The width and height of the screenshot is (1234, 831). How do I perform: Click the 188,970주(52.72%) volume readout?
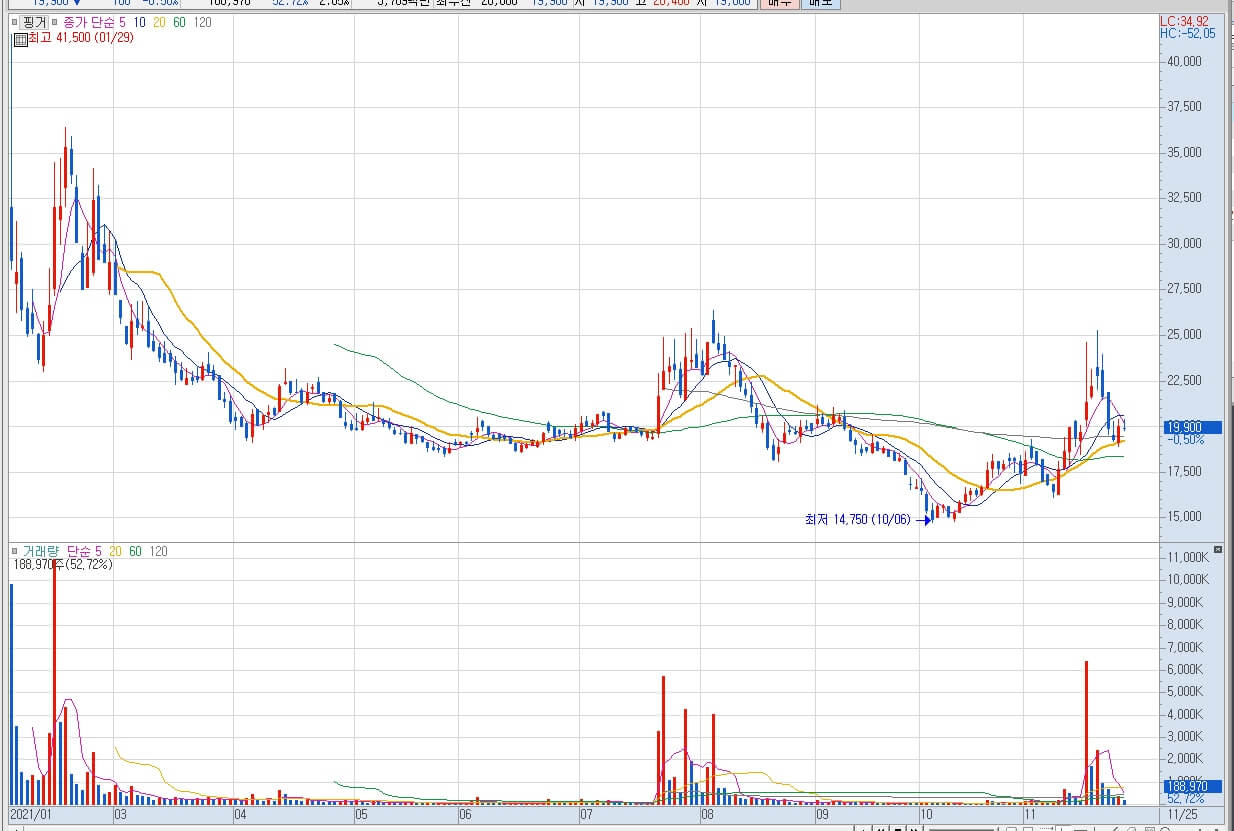point(62,564)
